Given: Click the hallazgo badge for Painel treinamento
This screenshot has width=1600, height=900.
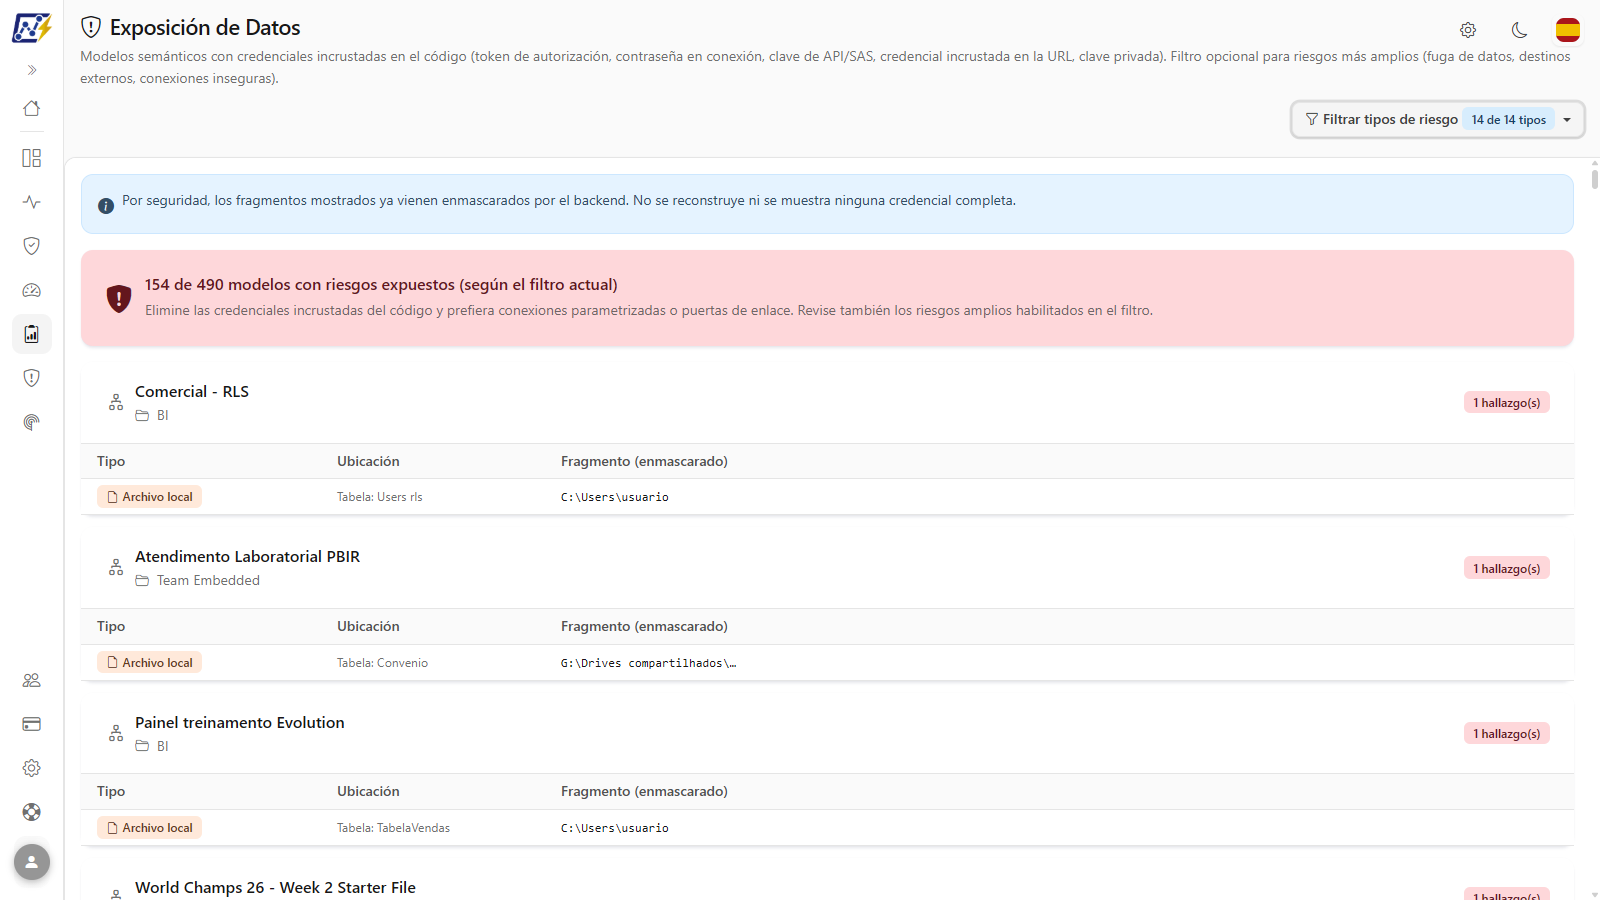Looking at the screenshot, I should [1507, 734].
